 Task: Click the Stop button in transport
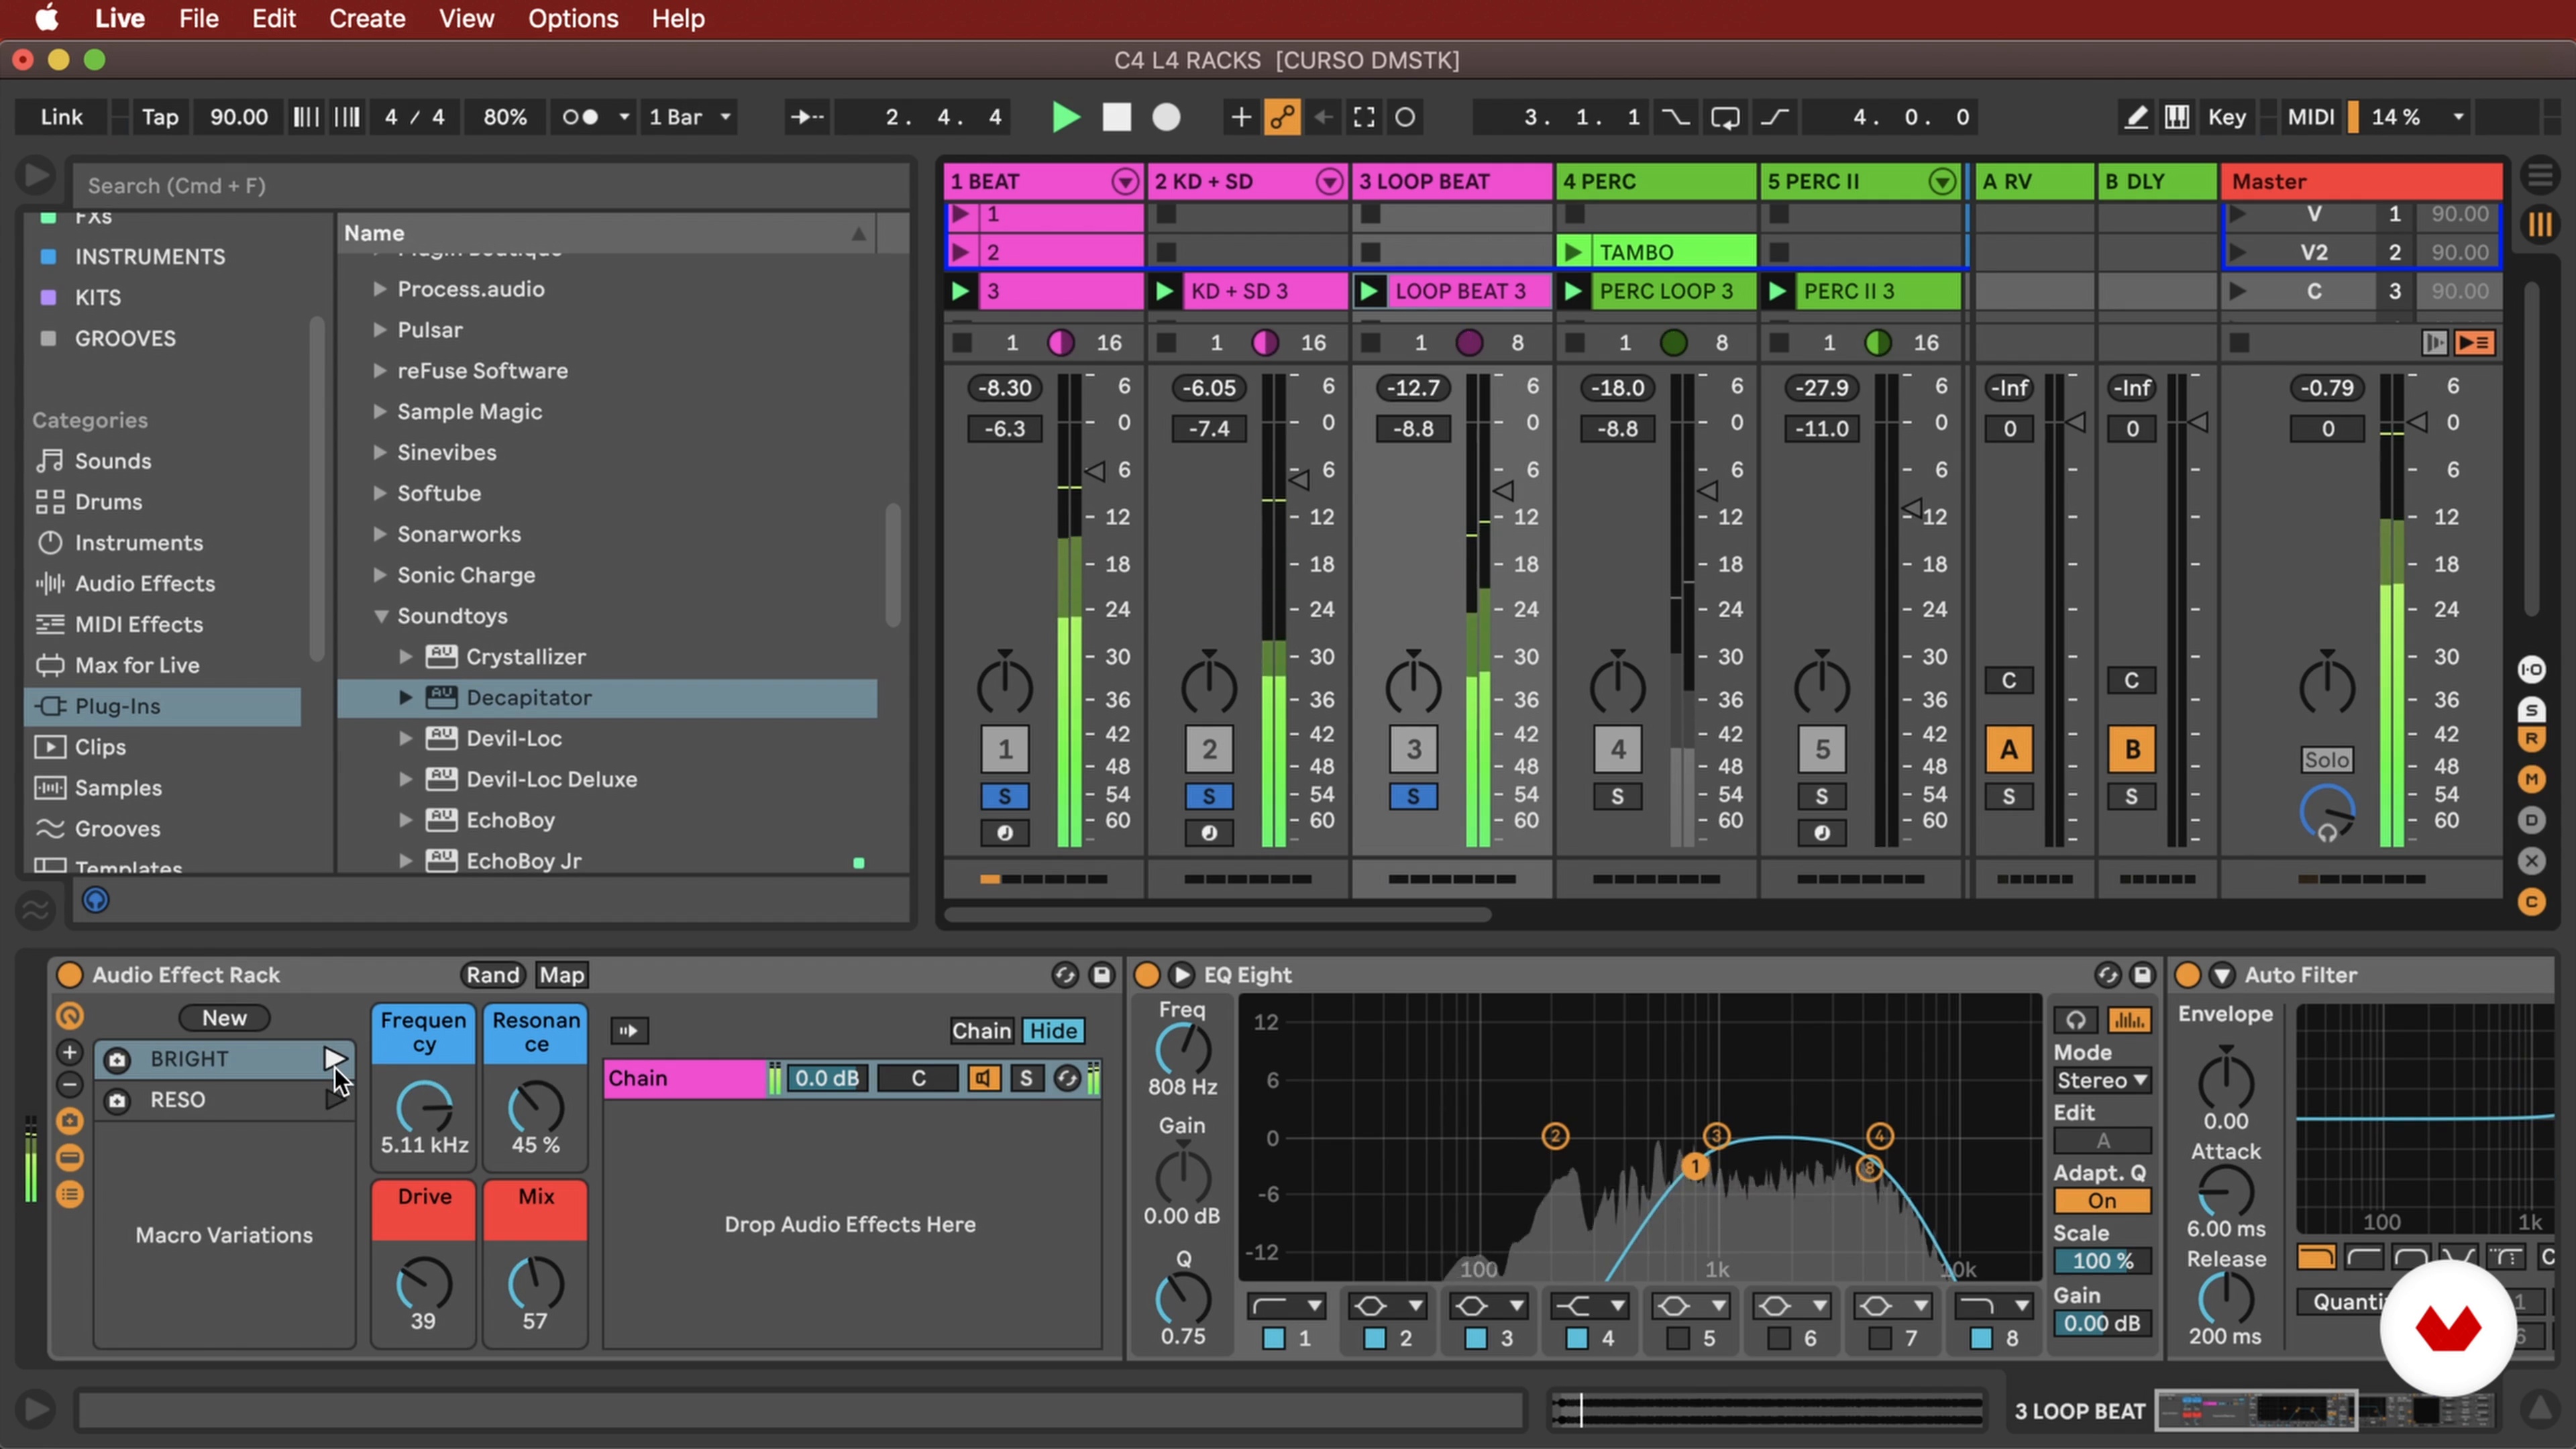coord(1116,117)
